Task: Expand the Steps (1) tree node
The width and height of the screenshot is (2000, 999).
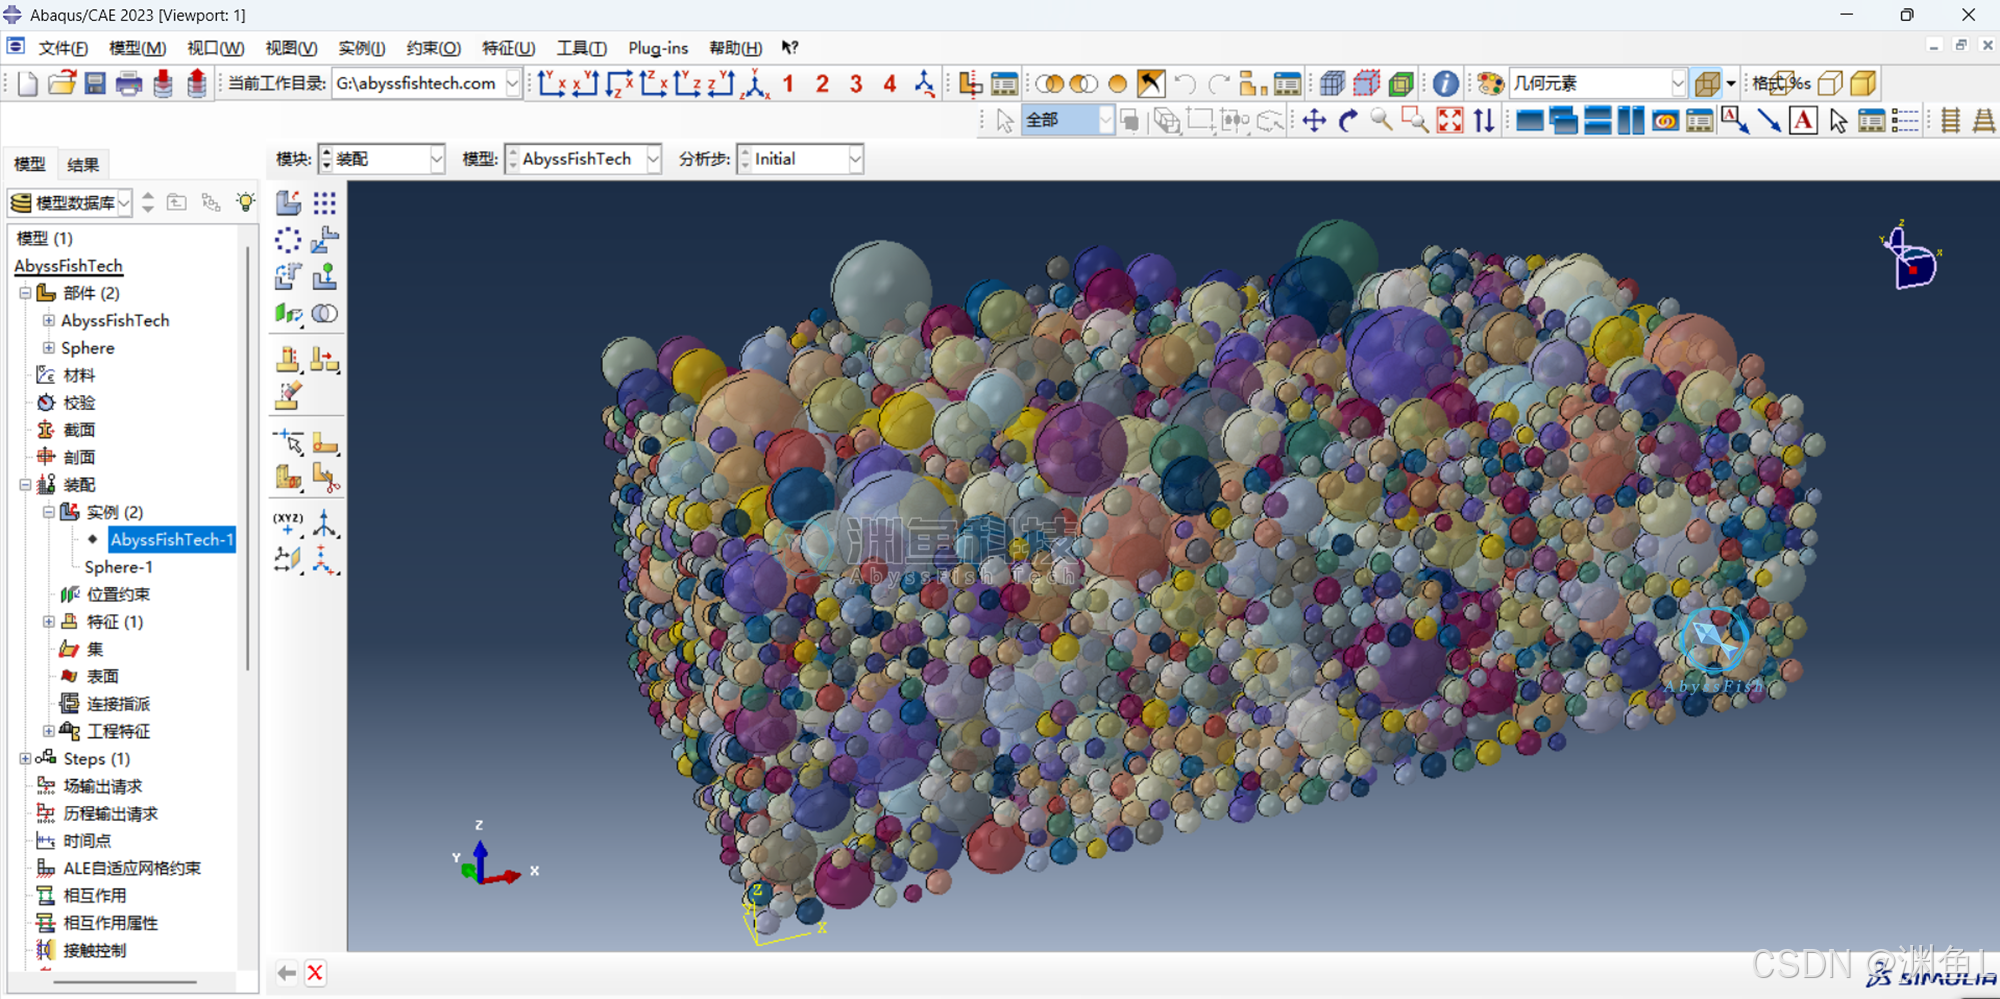Action: pos(25,759)
